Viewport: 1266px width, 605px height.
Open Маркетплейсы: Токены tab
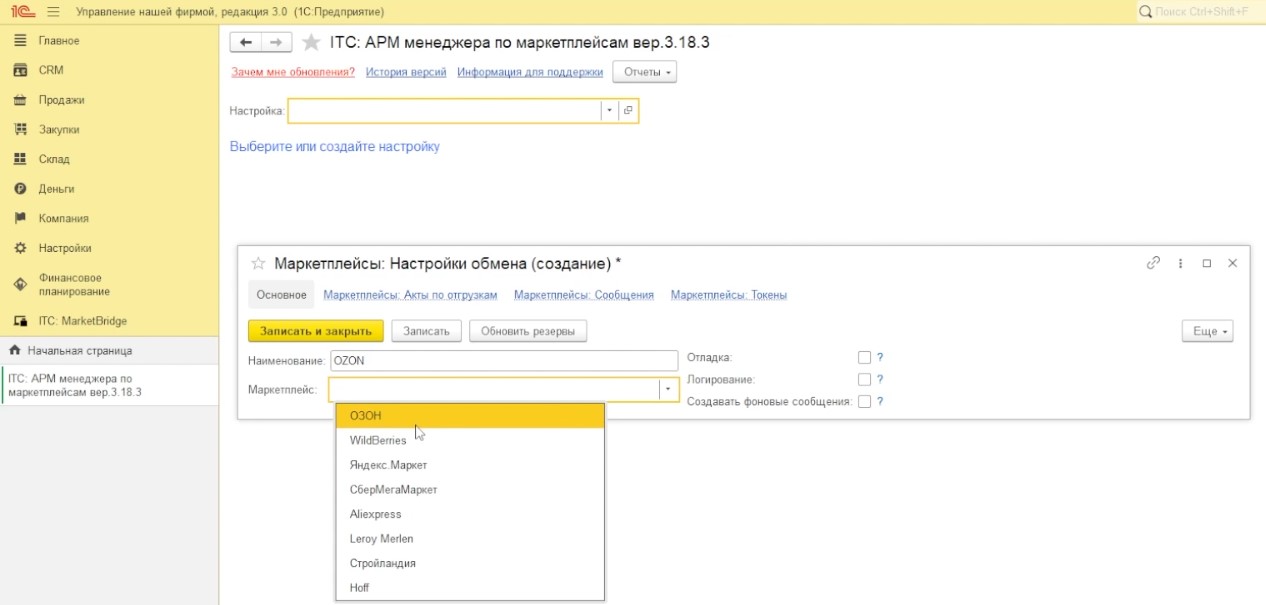coord(729,295)
